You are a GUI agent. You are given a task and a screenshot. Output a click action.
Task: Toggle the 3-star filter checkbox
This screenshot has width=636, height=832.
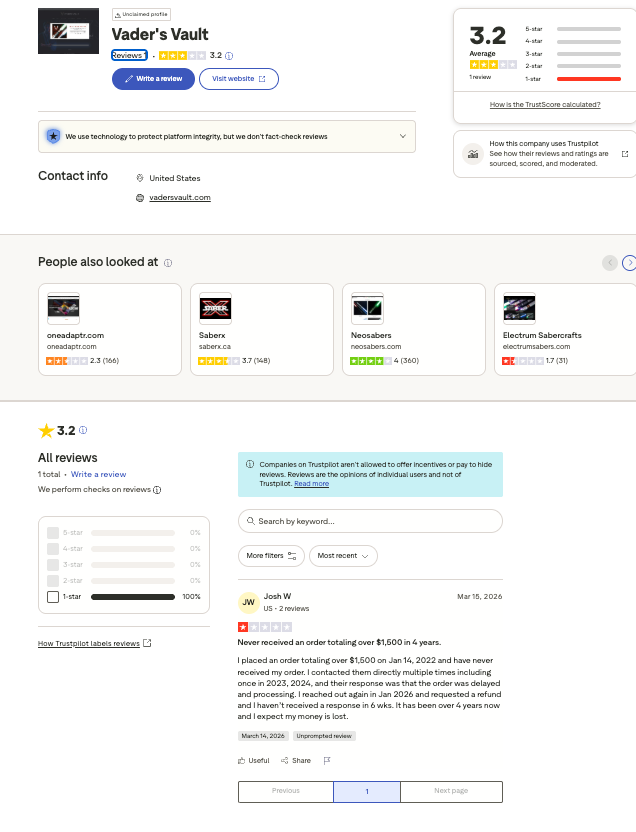tap(53, 565)
